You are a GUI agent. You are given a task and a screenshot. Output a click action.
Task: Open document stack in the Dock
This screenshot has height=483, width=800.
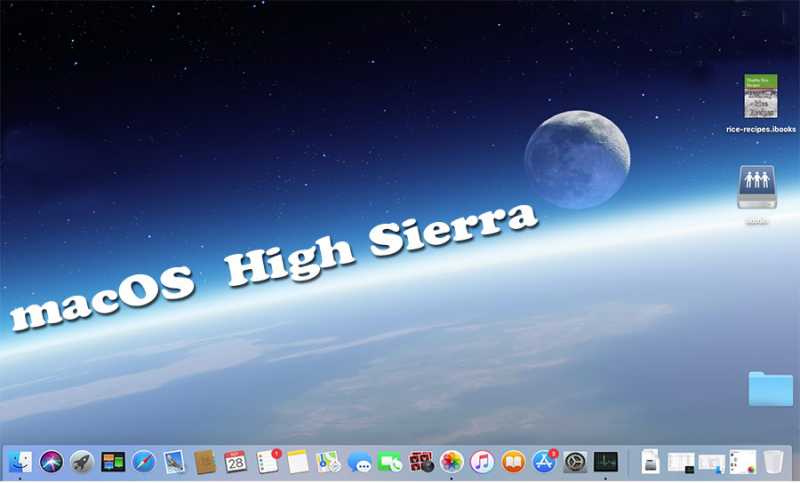coord(651,462)
